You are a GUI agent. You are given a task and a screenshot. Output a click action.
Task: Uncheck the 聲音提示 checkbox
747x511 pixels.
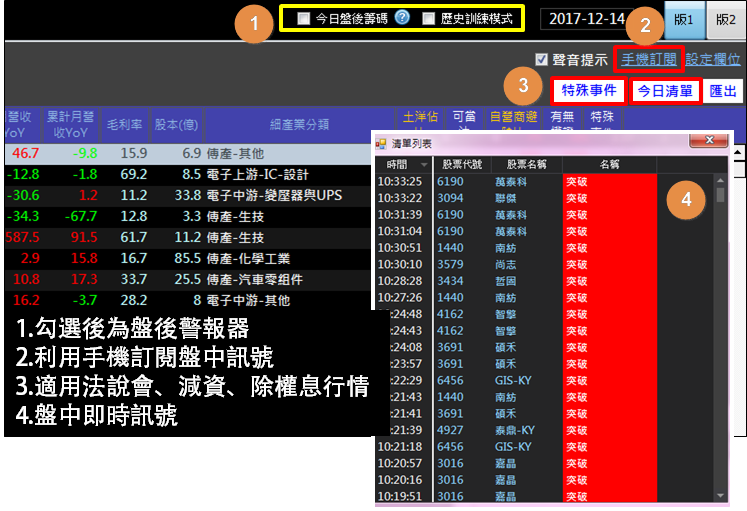tap(541, 60)
